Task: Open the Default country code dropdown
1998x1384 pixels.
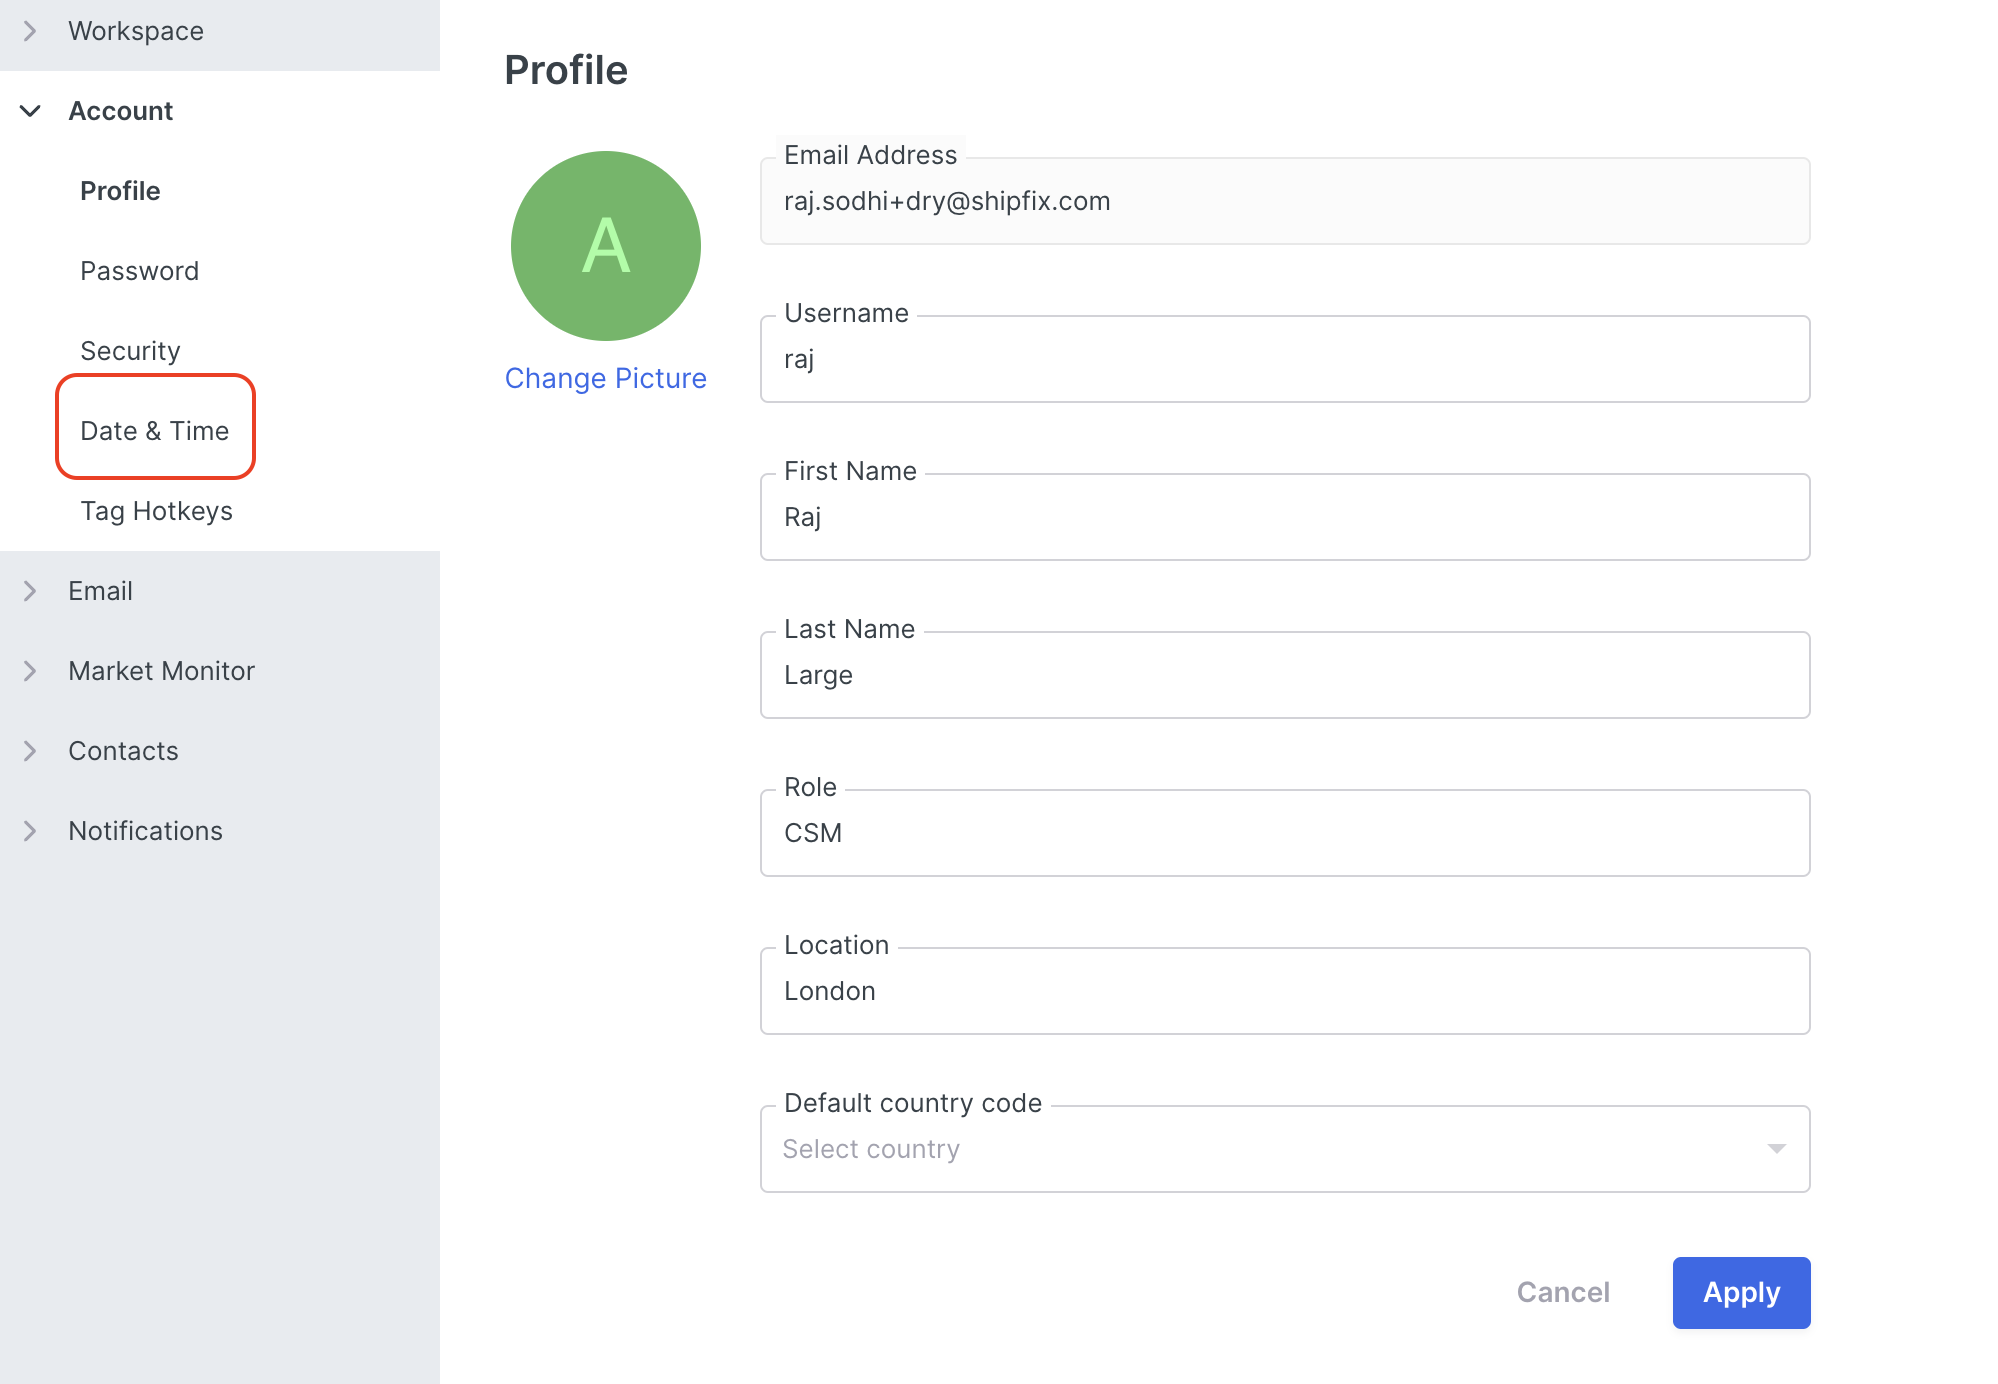Action: [x=1284, y=1149]
